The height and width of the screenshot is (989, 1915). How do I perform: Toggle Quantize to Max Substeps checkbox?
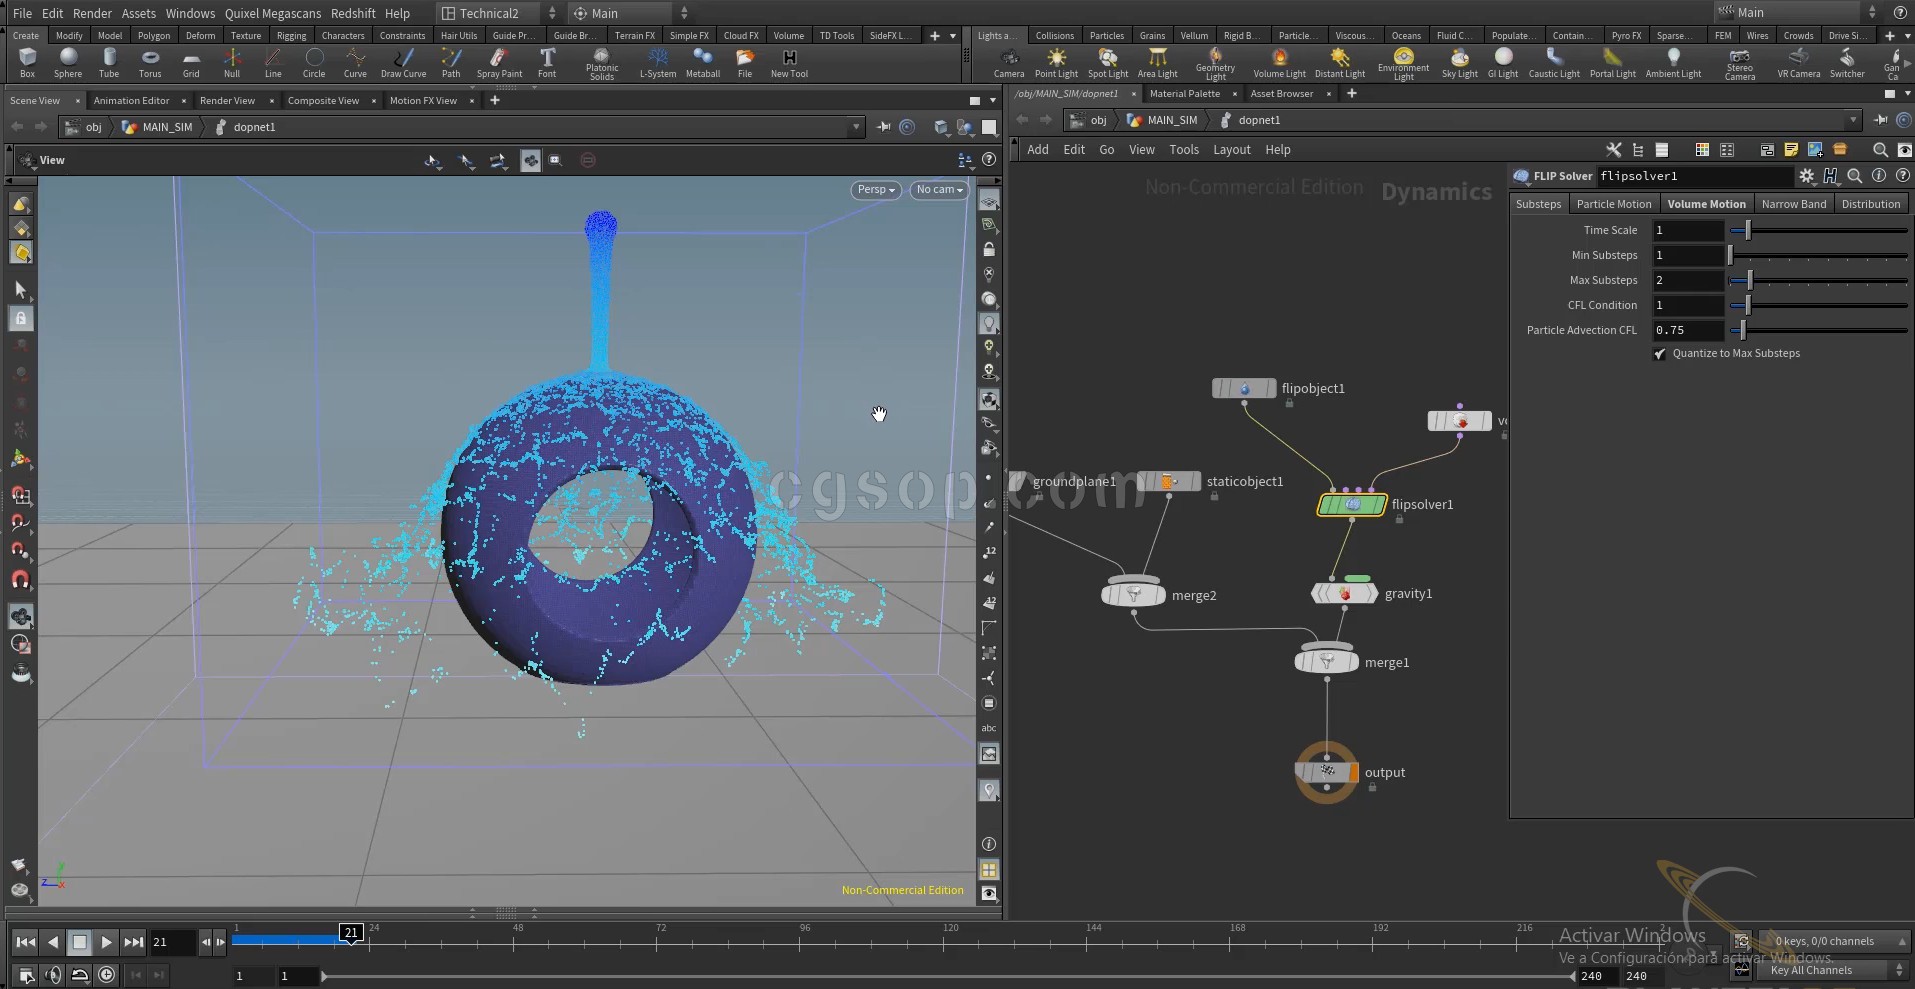(x=1660, y=354)
